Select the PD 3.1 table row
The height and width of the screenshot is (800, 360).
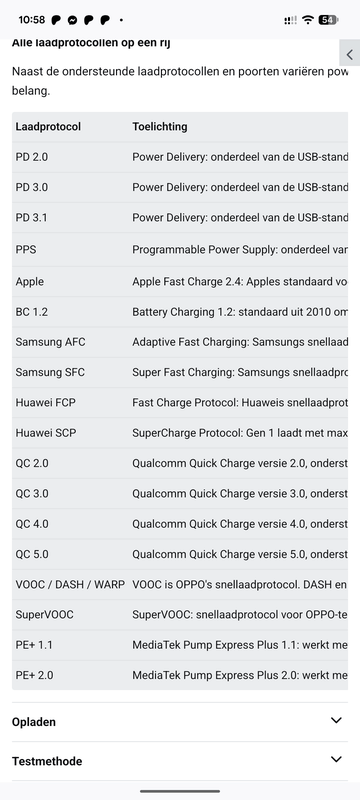pyautogui.click(x=180, y=217)
